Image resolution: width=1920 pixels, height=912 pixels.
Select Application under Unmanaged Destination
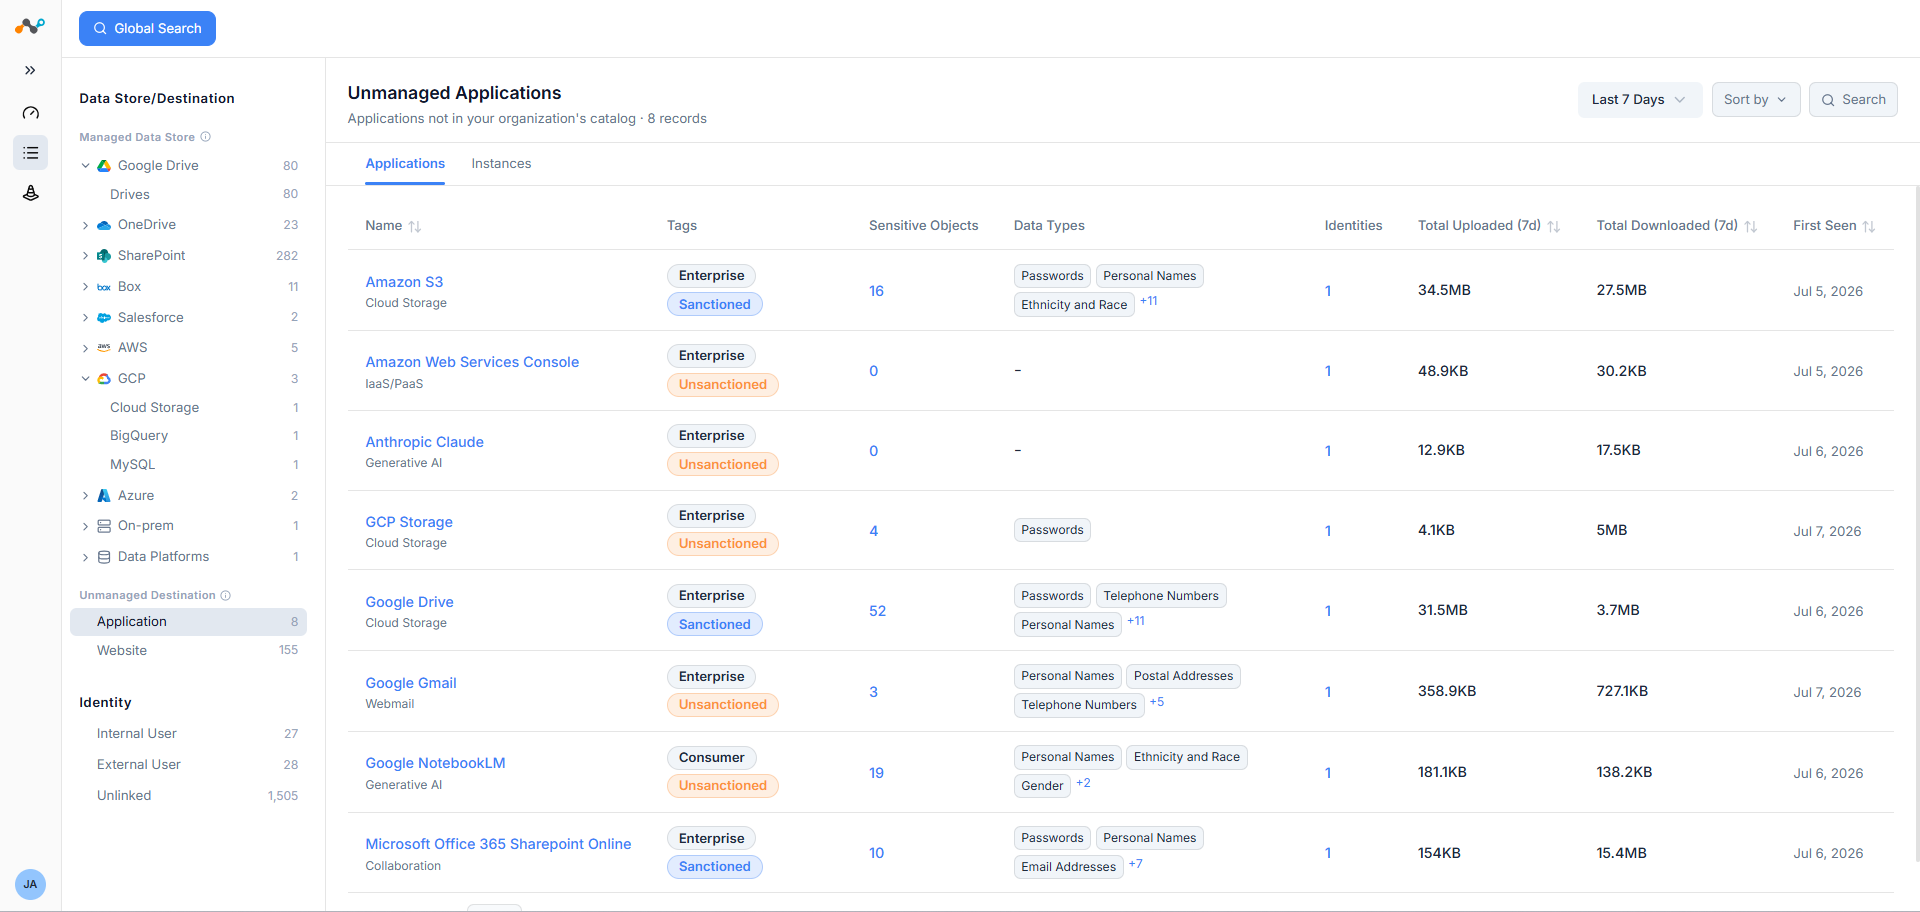tap(188, 622)
